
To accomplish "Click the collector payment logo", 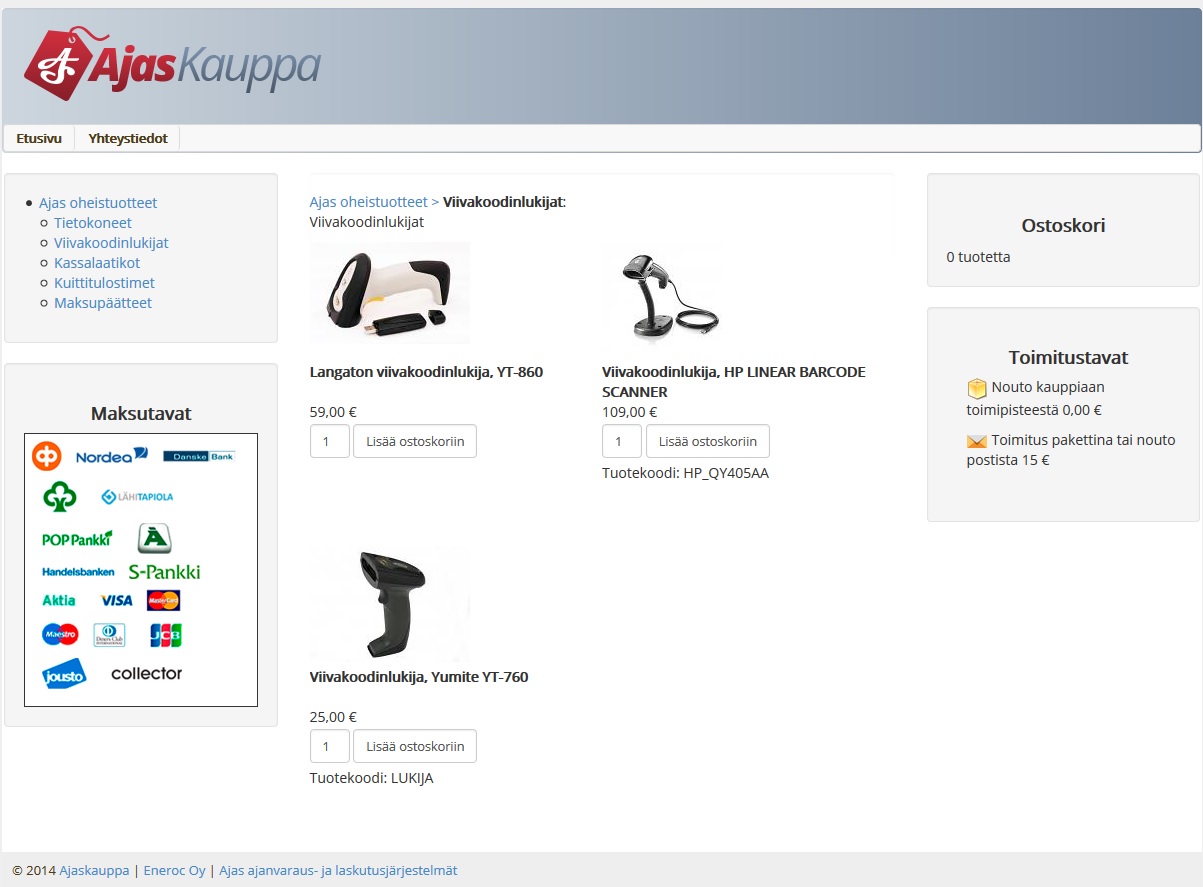I will tap(146, 674).
